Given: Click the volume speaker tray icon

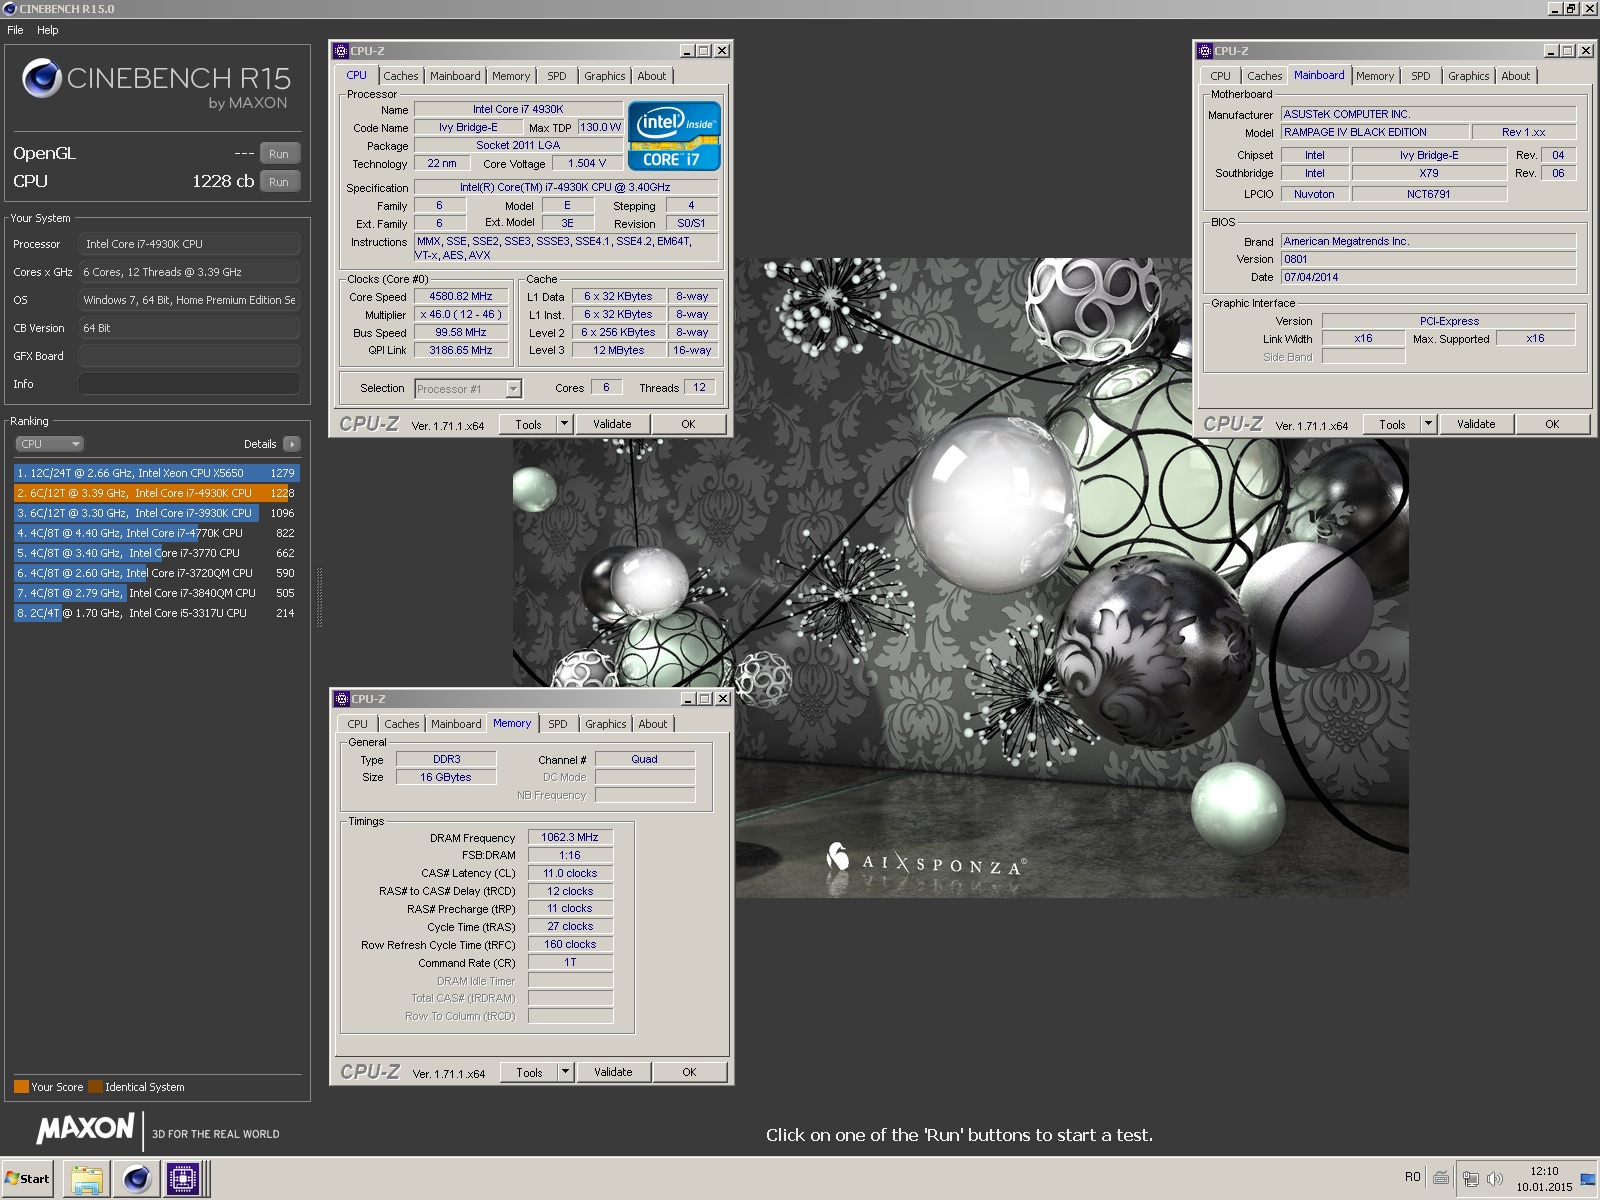Looking at the screenshot, I should click(1494, 1178).
